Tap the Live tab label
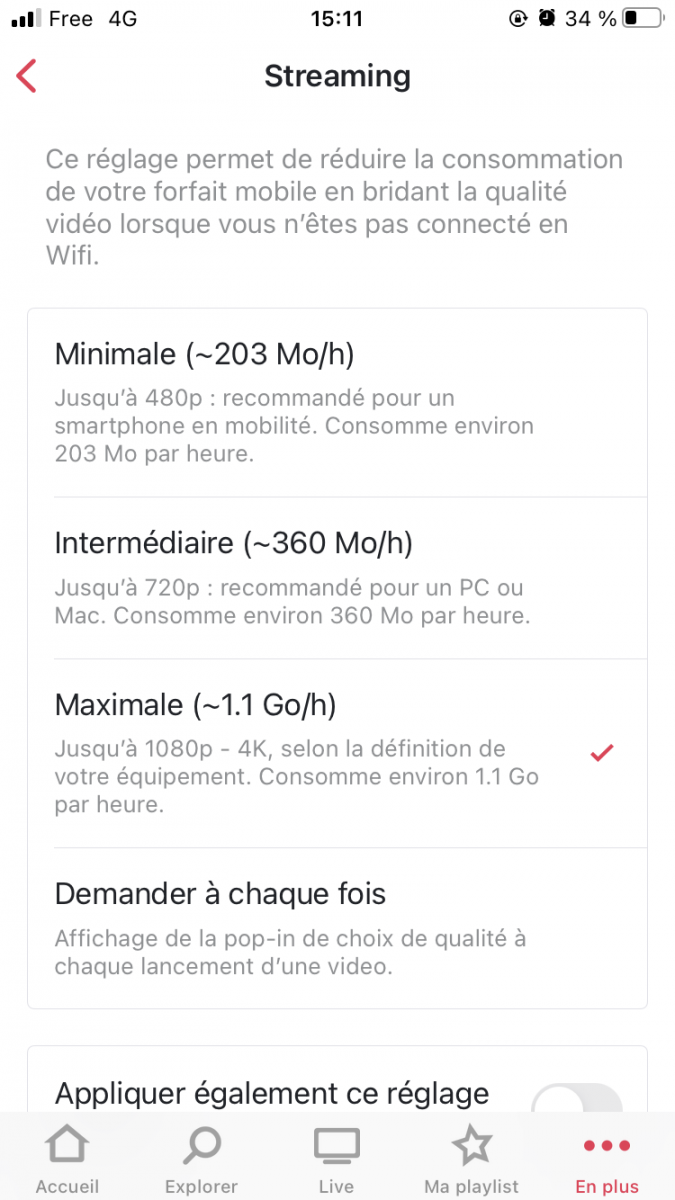 click(x=336, y=1187)
